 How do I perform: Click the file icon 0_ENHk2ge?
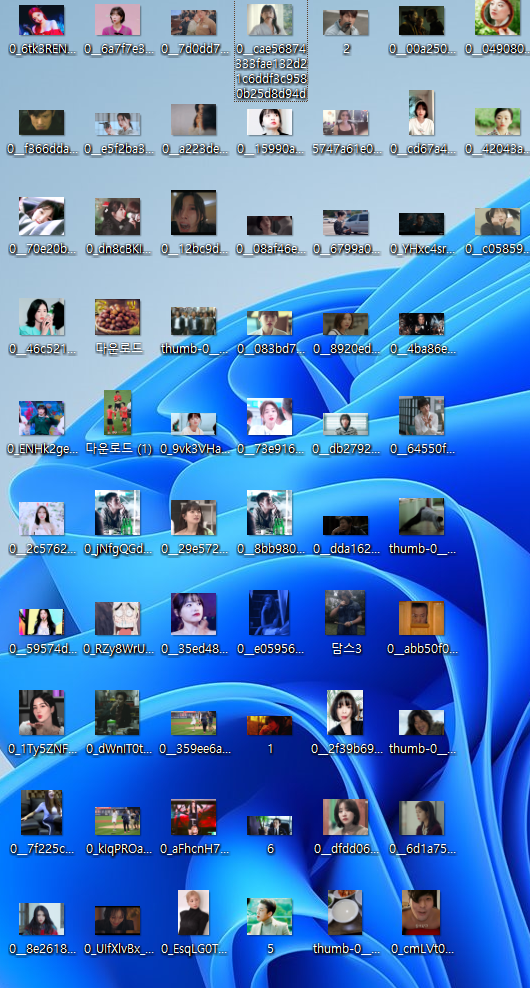pyautogui.click(x=42, y=418)
